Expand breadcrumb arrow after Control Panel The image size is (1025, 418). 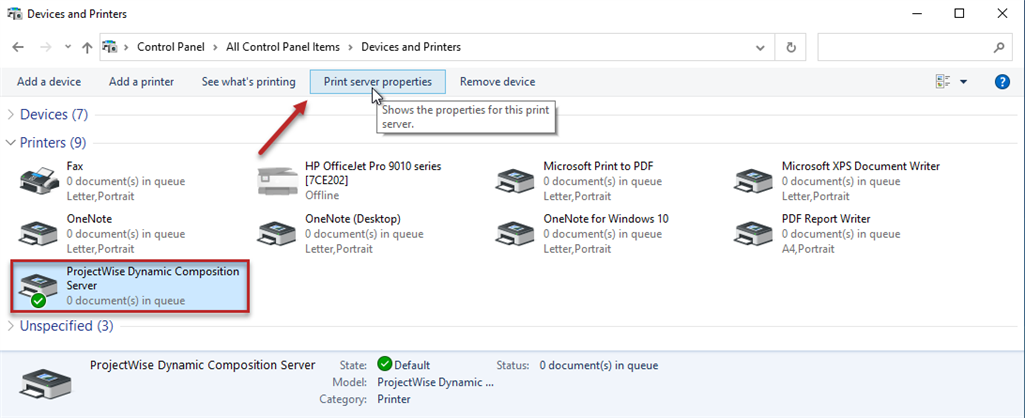(217, 47)
